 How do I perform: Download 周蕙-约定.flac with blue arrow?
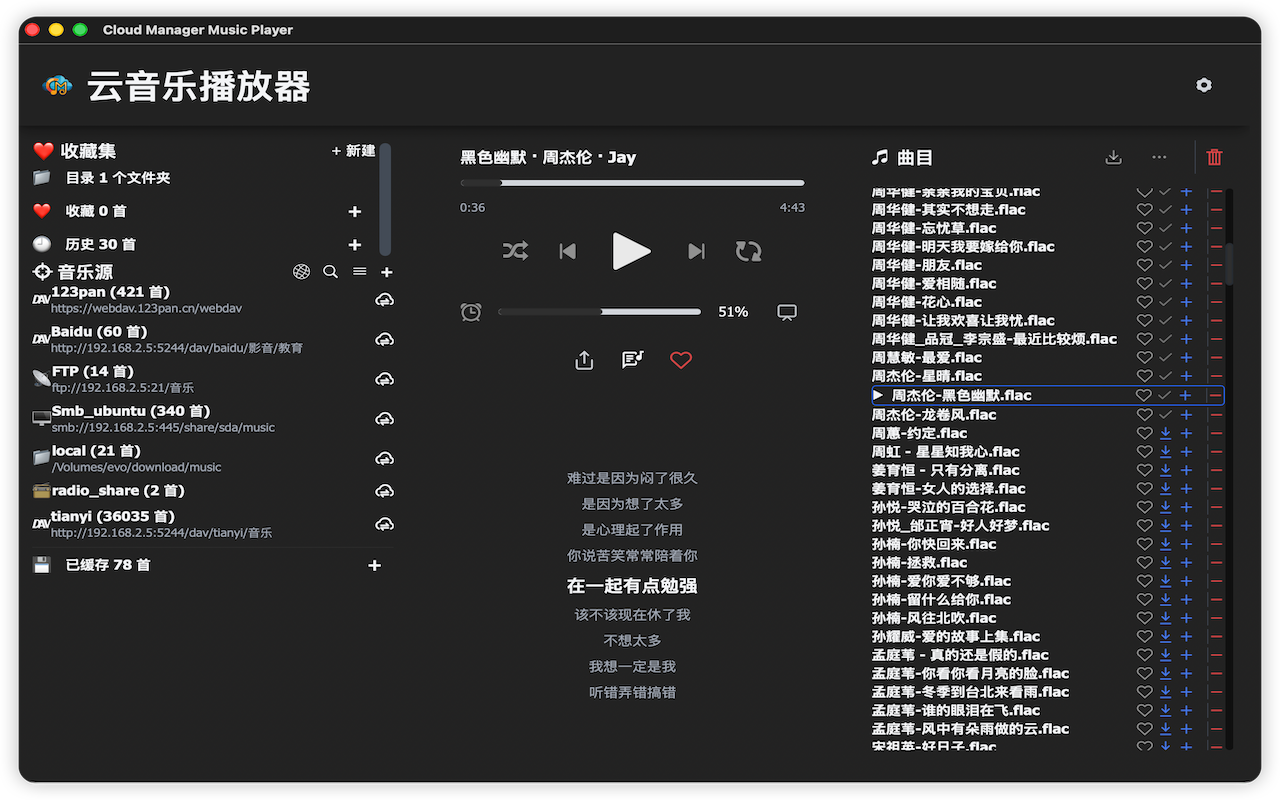(x=1165, y=433)
